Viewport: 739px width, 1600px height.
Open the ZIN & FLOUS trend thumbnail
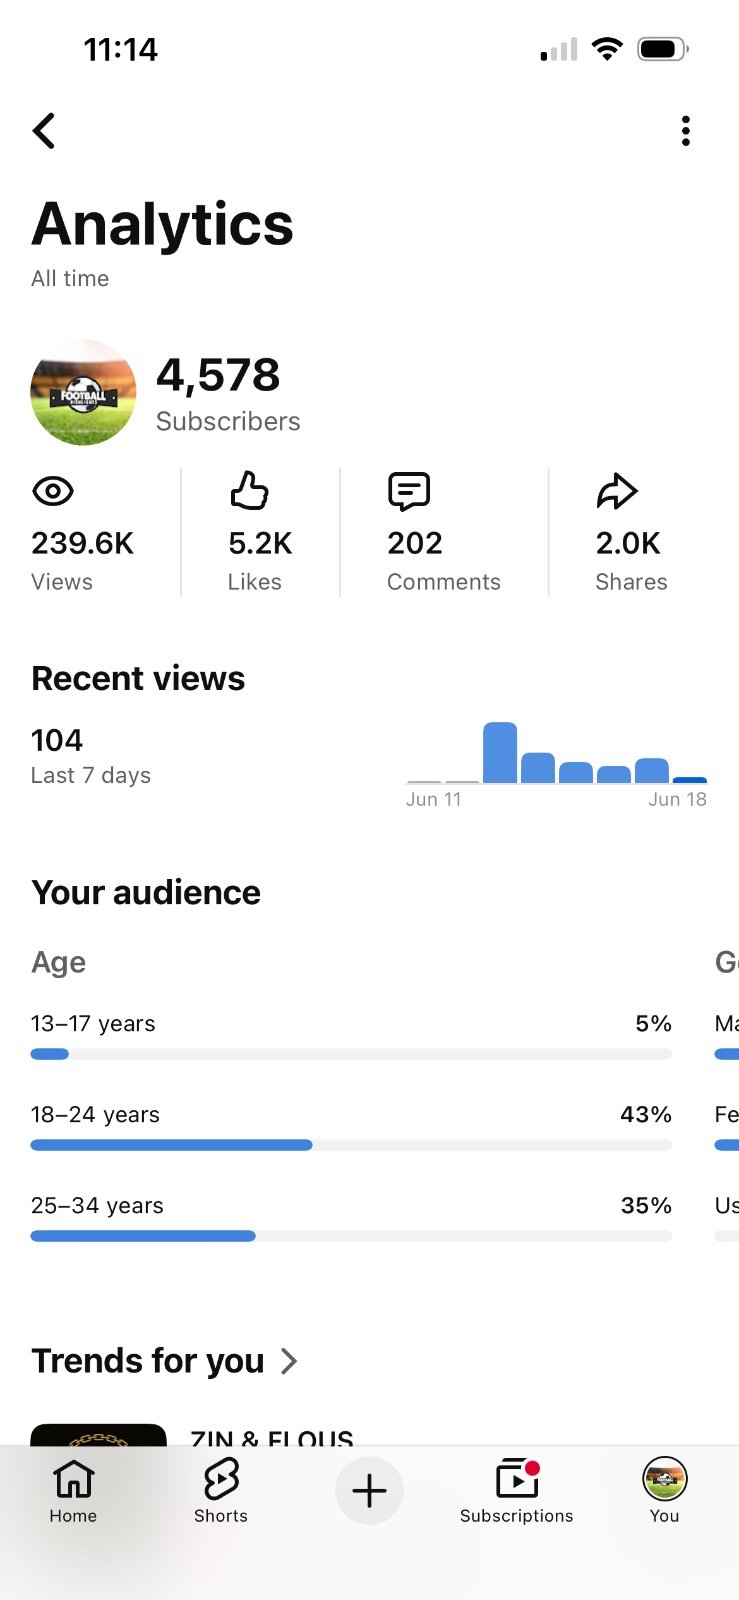pyautogui.click(x=99, y=1435)
